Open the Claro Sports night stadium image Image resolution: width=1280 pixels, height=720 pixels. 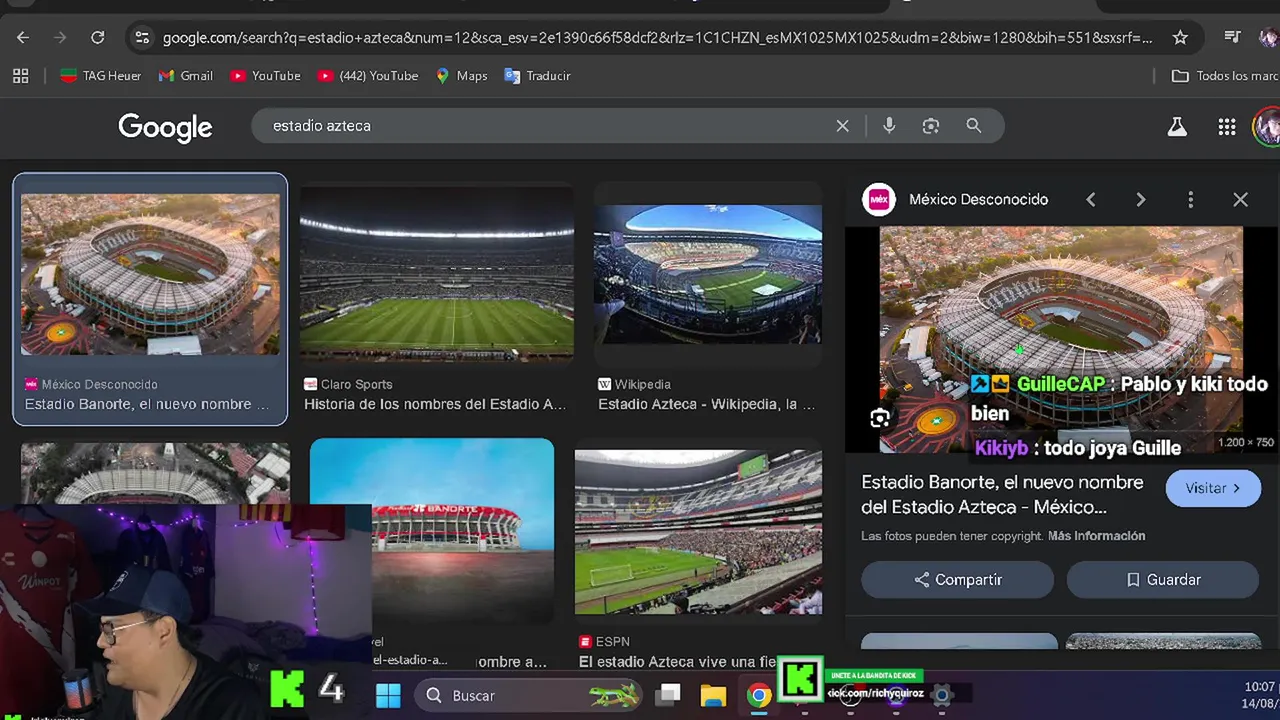pos(437,272)
